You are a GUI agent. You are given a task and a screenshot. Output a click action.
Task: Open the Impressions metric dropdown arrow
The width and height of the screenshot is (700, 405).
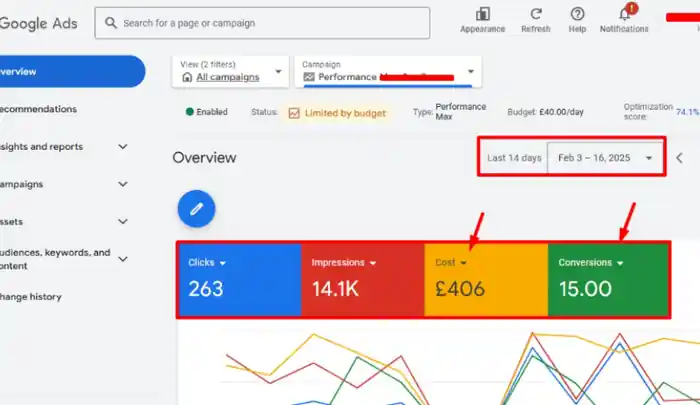[373, 263]
